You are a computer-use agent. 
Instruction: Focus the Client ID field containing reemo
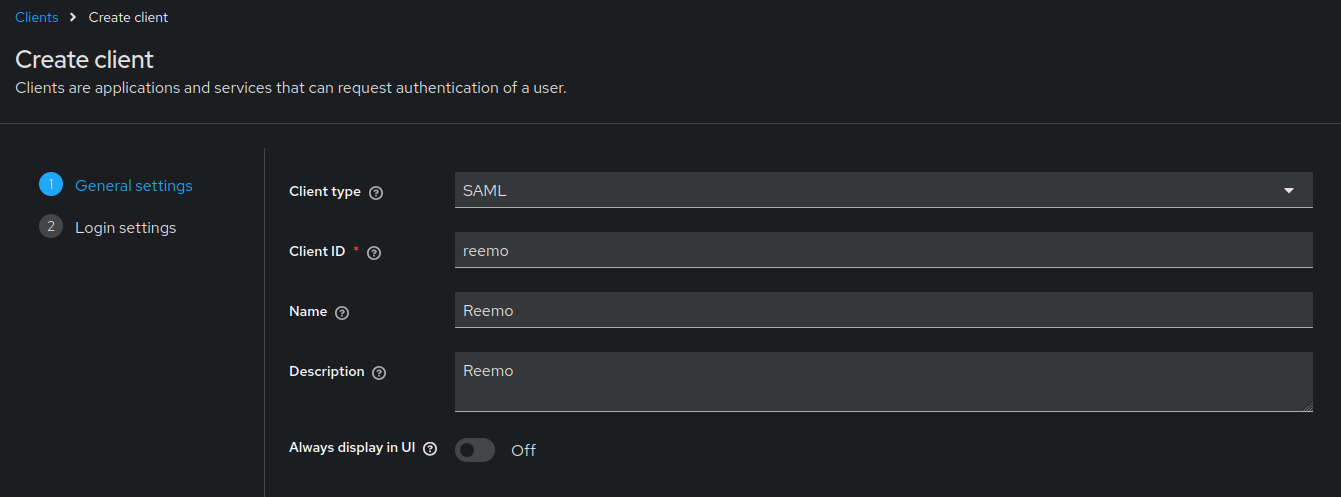tap(883, 250)
